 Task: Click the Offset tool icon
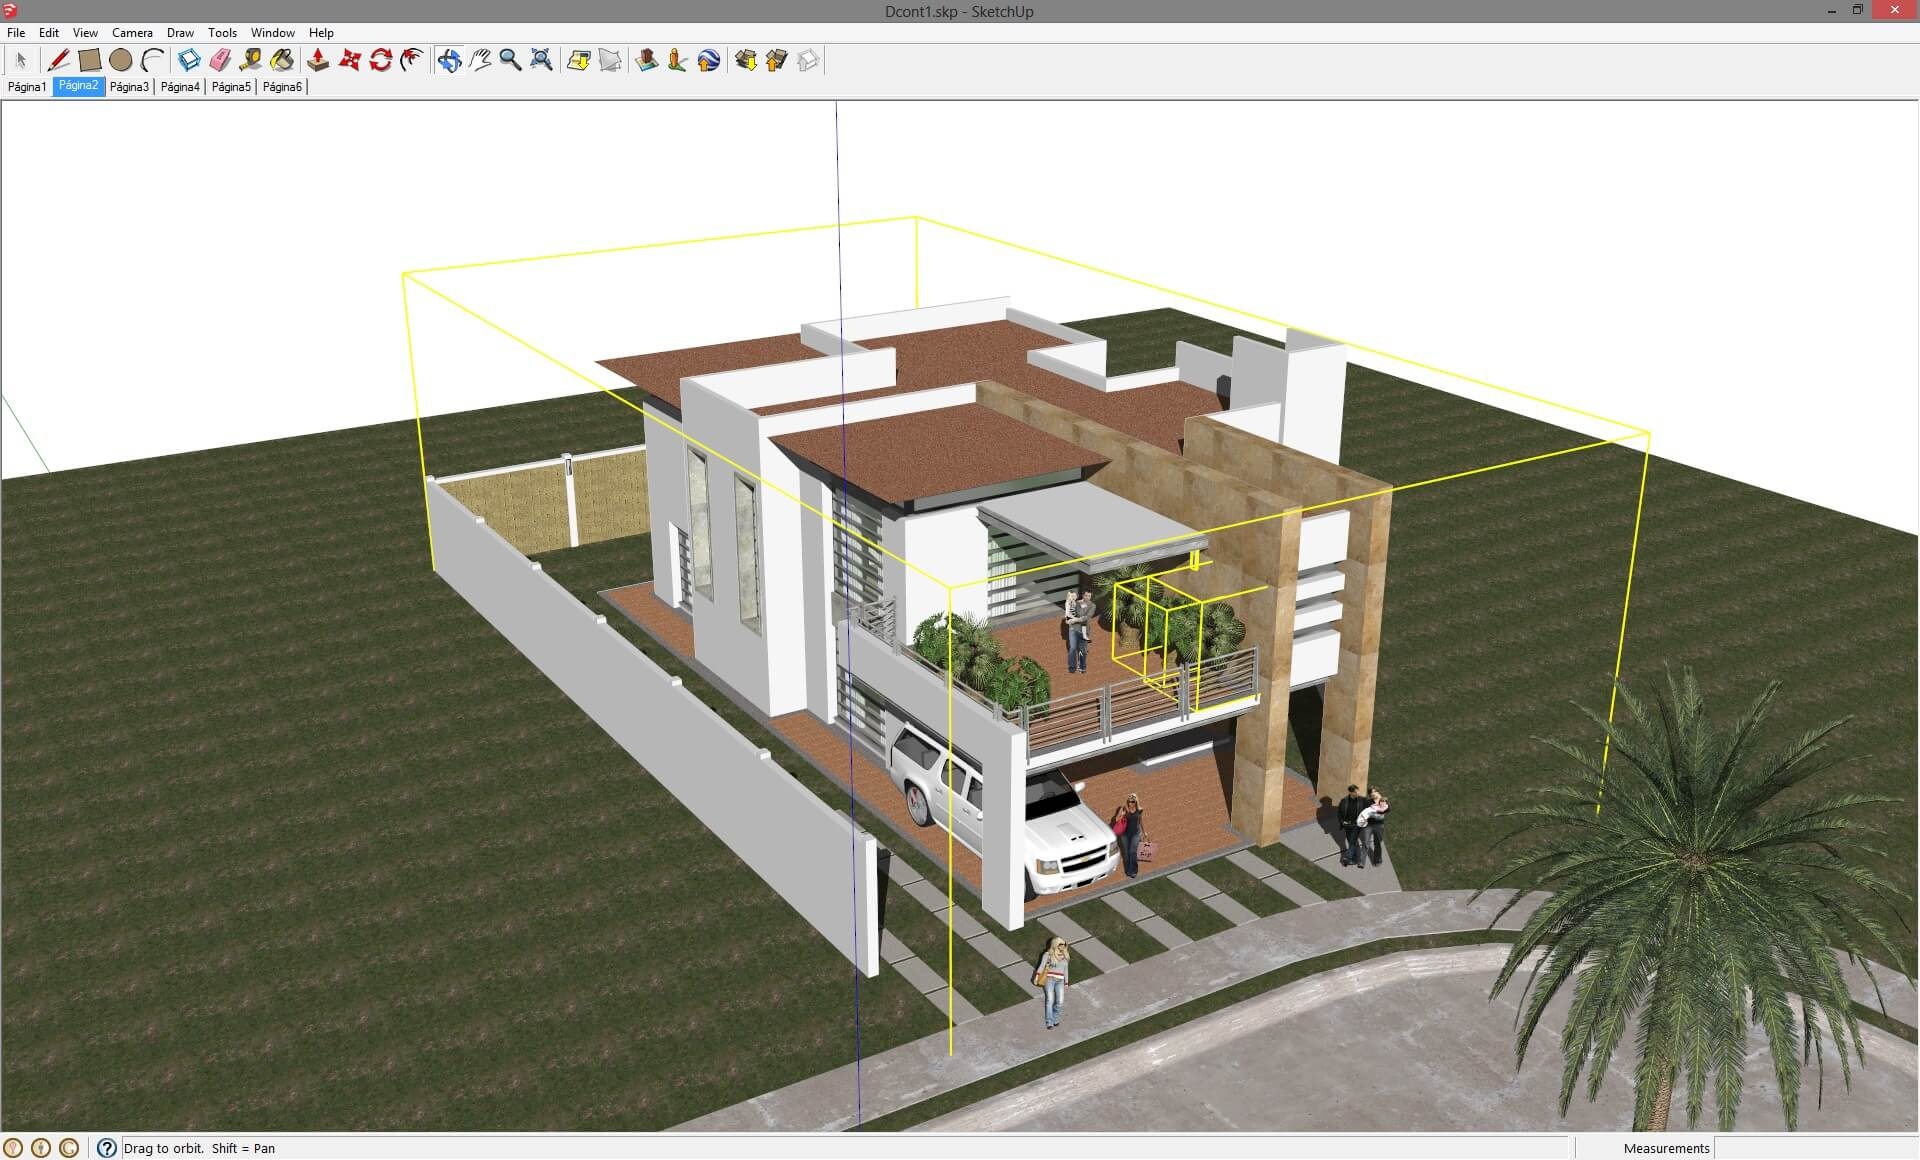click(412, 61)
